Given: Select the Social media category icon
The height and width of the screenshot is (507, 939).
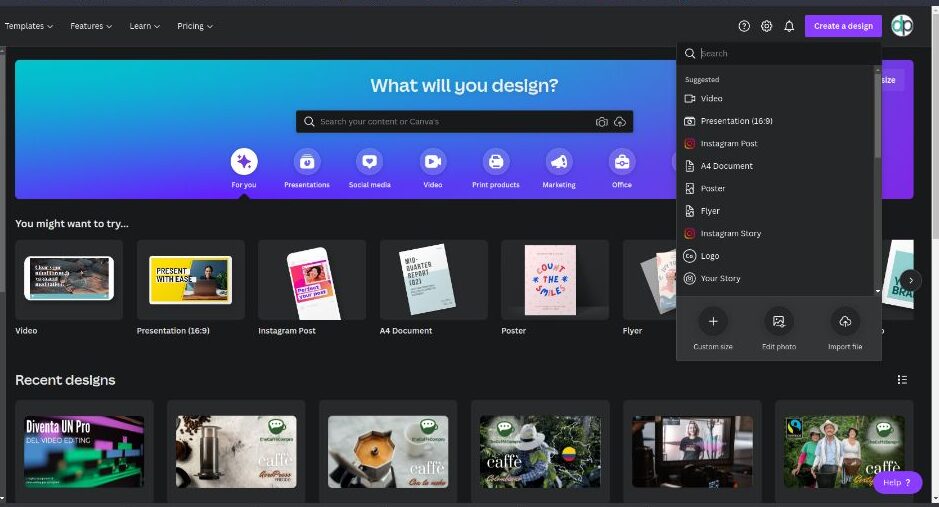Looking at the screenshot, I should coord(369,162).
